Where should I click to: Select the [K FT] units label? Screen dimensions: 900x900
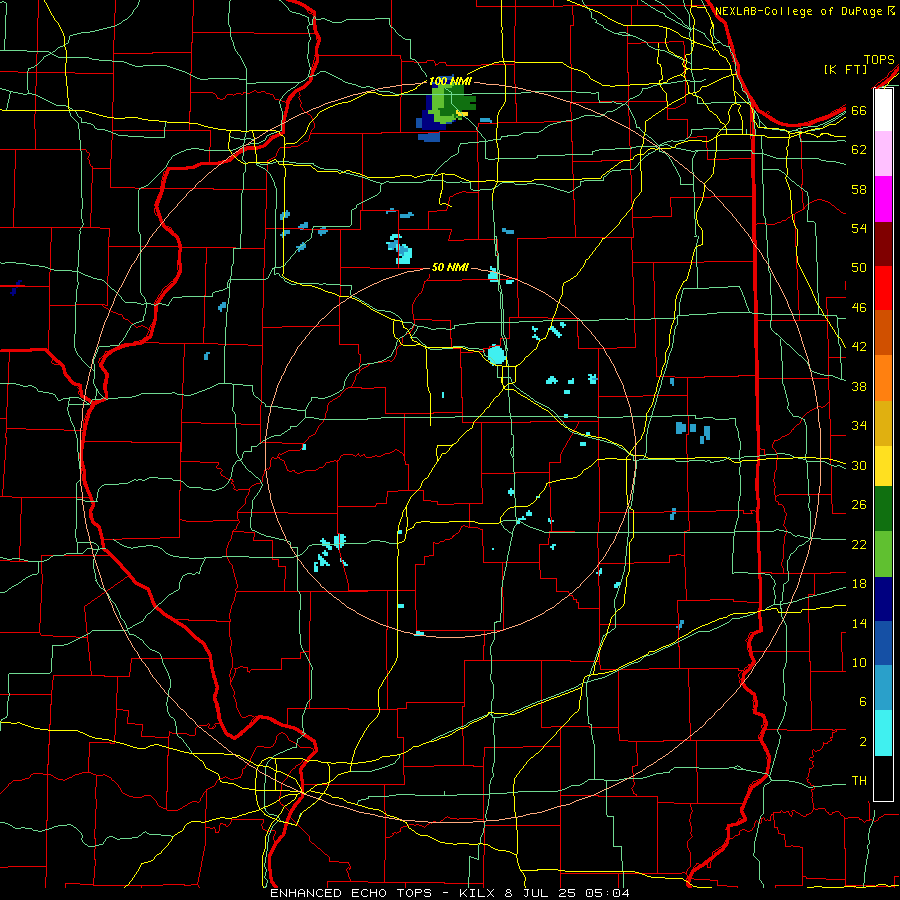coord(845,69)
